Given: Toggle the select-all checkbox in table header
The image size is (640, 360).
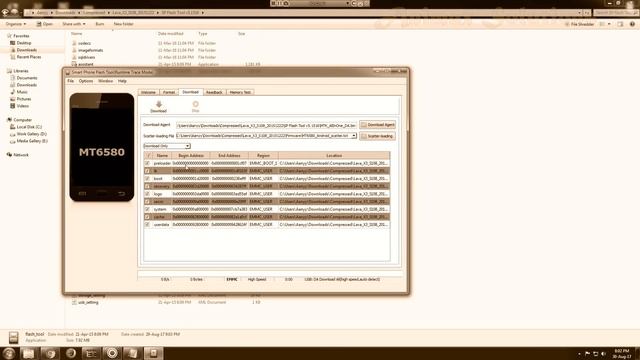Looking at the screenshot, I should 148,156.
